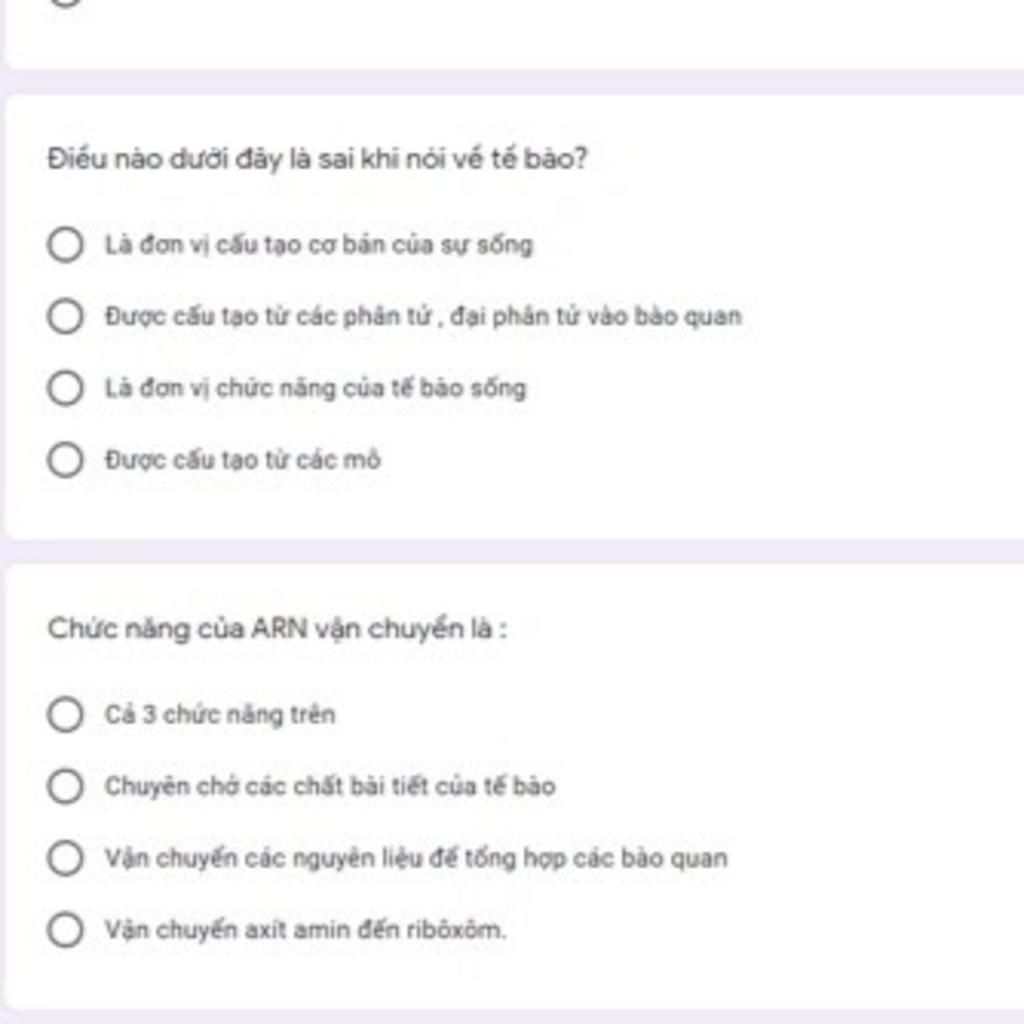
Task: Mark radio option 'Là đơn vị chức năng của tế bào sống'
Action: 65,388
